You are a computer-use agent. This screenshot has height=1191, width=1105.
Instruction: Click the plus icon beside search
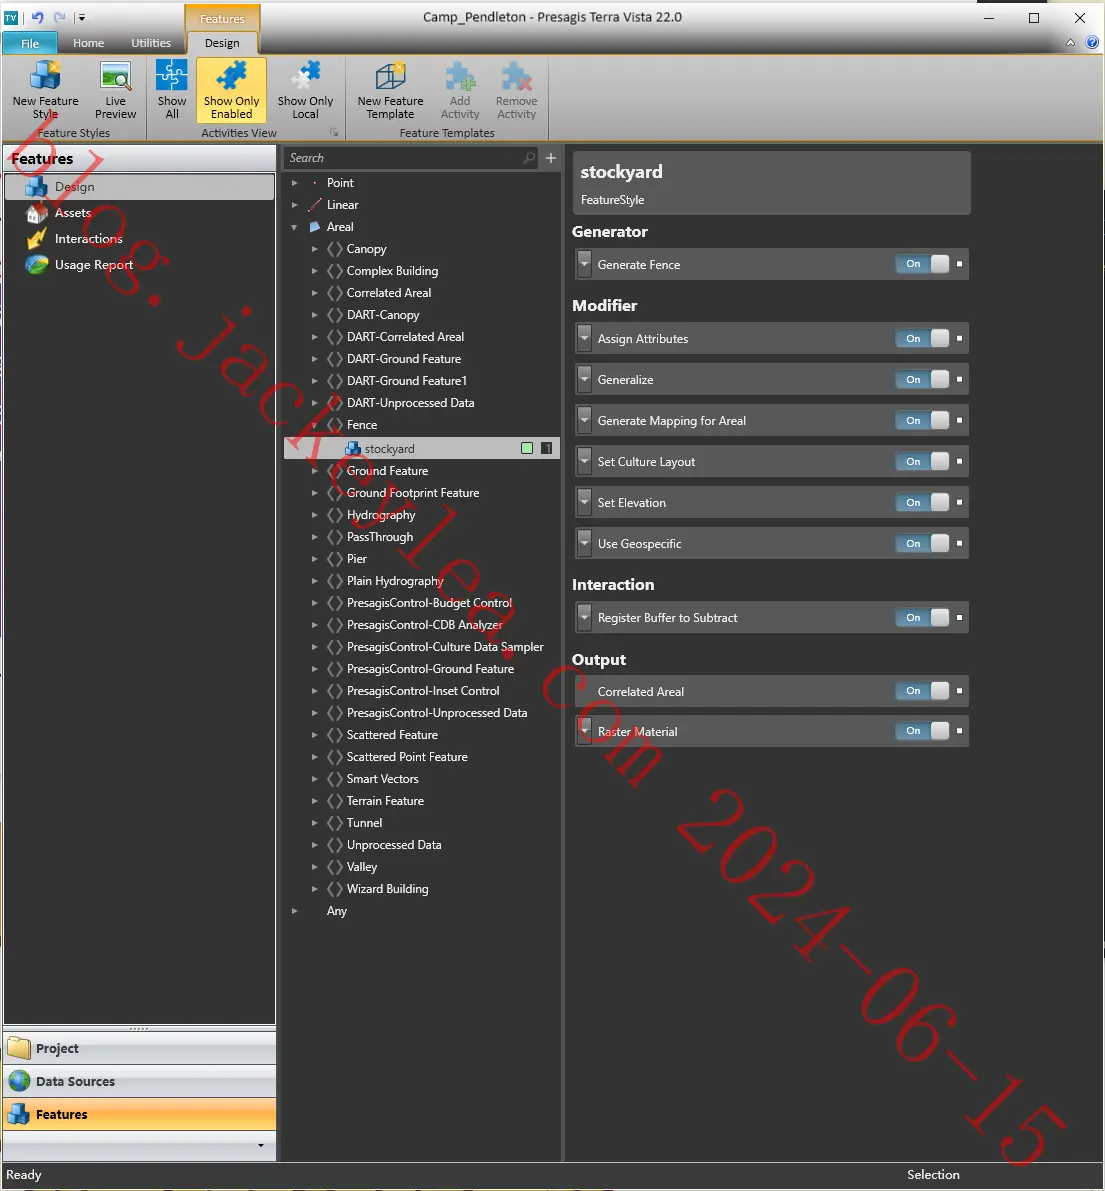coord(551,158)
